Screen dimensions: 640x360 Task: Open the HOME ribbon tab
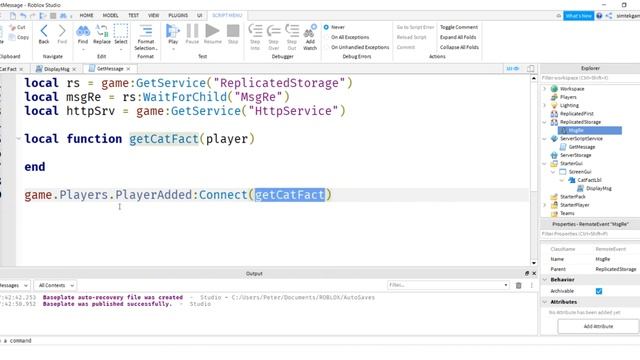86,16
